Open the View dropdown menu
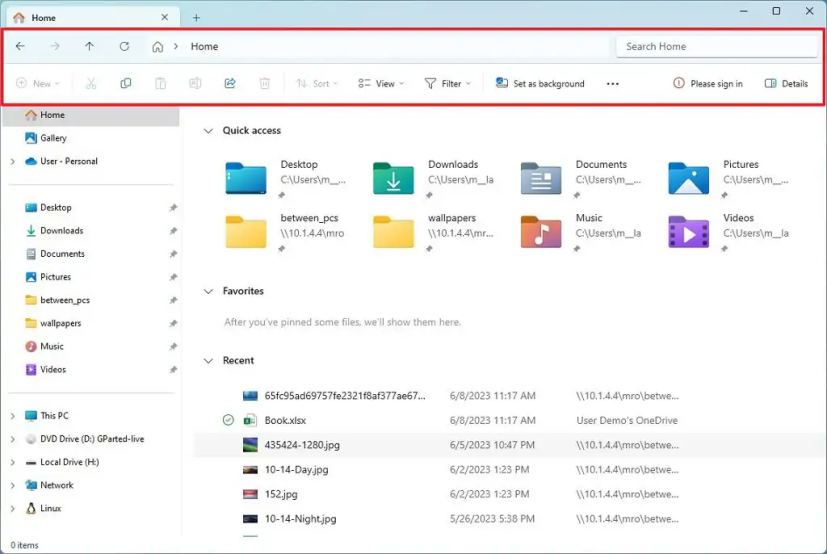This screenshot has height=554, width=827. tap(381, 84)
